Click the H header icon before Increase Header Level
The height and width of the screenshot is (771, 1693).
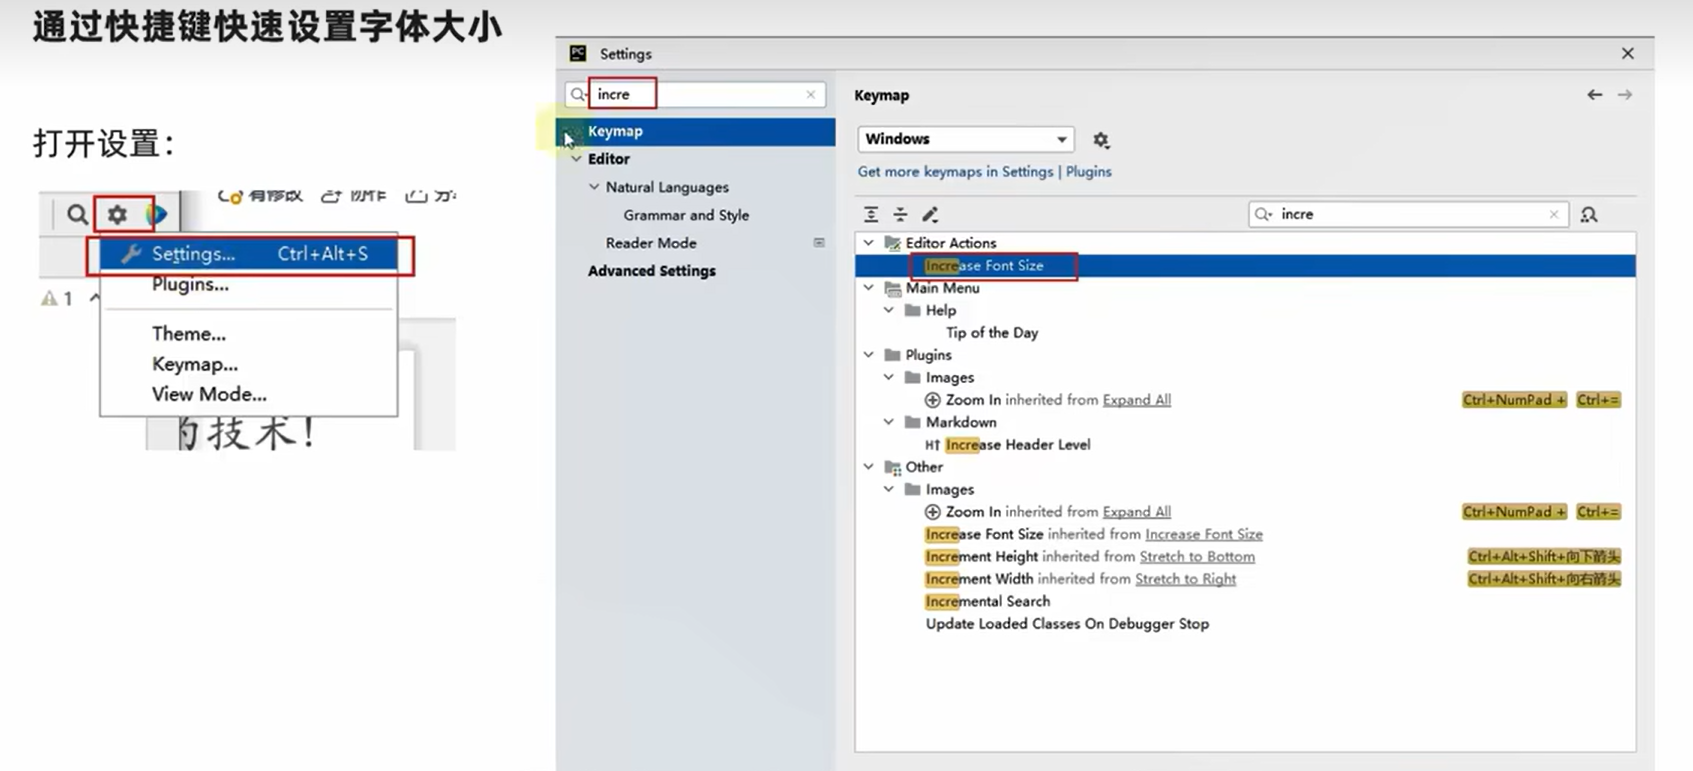coord(932,445)
